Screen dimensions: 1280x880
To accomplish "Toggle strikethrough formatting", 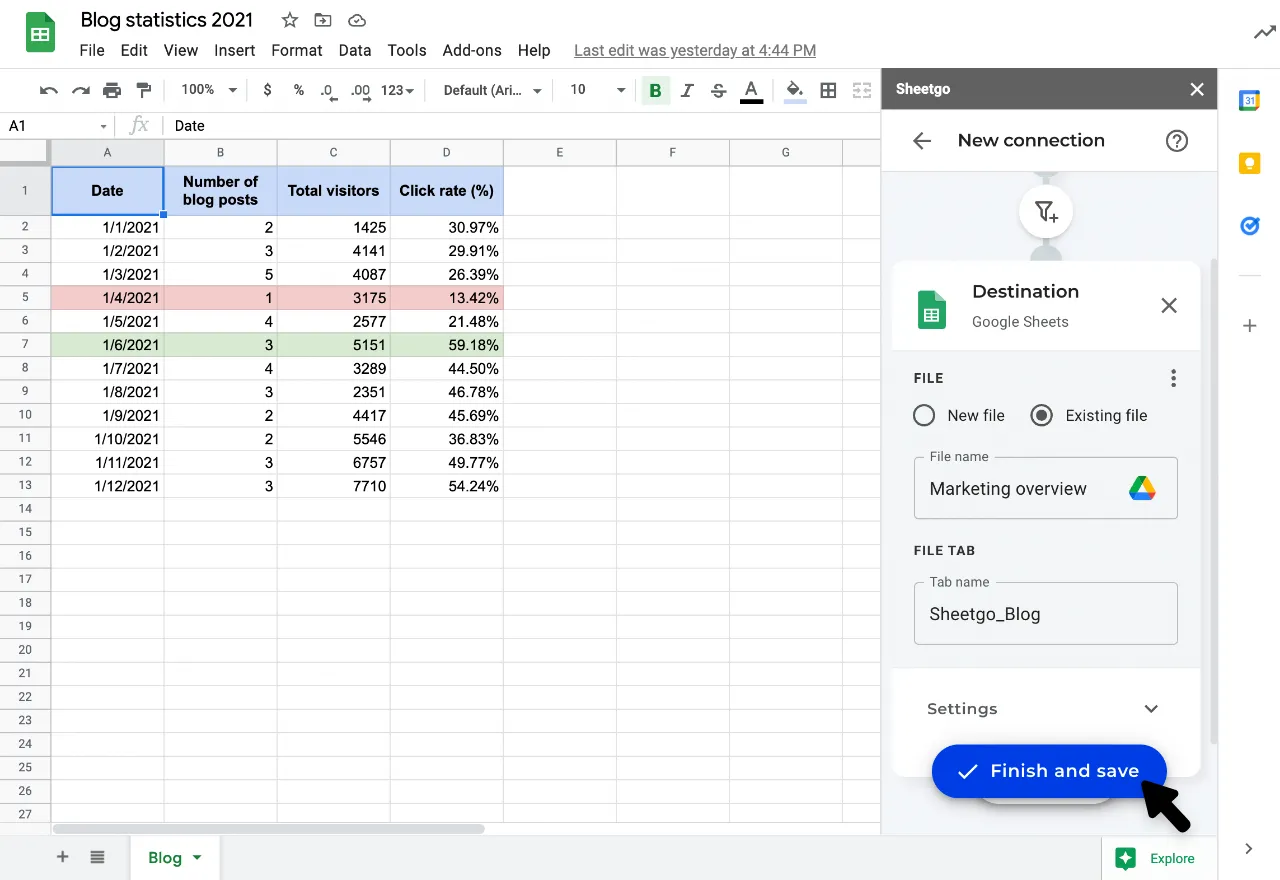I will pos(718,90).
